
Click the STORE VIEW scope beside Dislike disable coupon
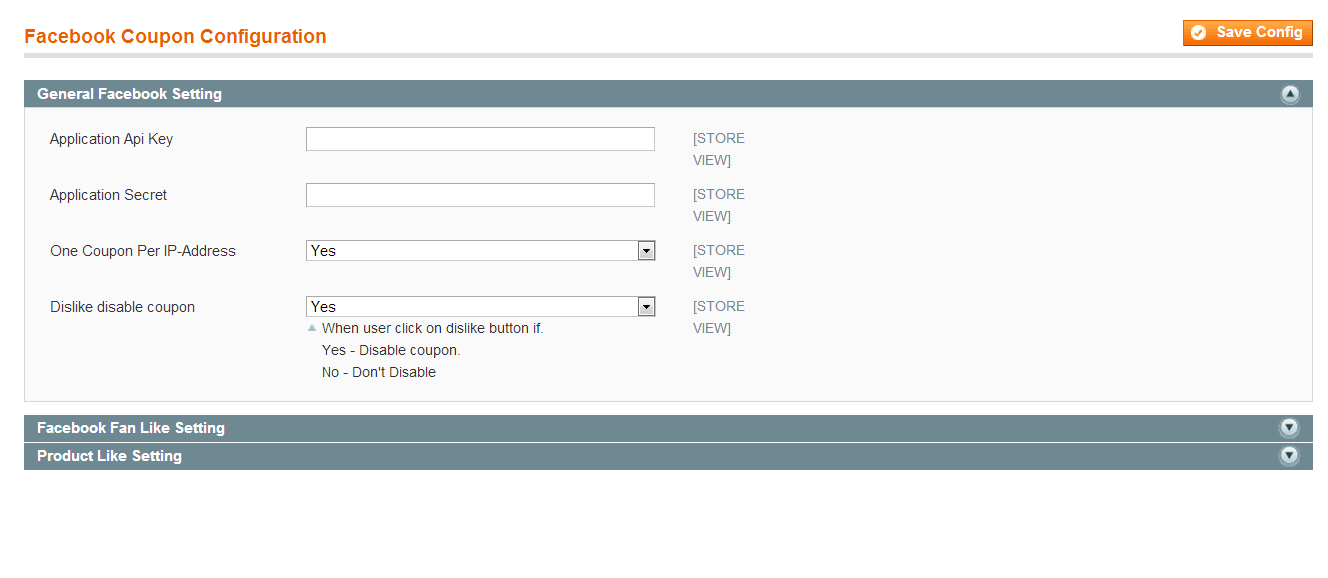pos(719,317)
